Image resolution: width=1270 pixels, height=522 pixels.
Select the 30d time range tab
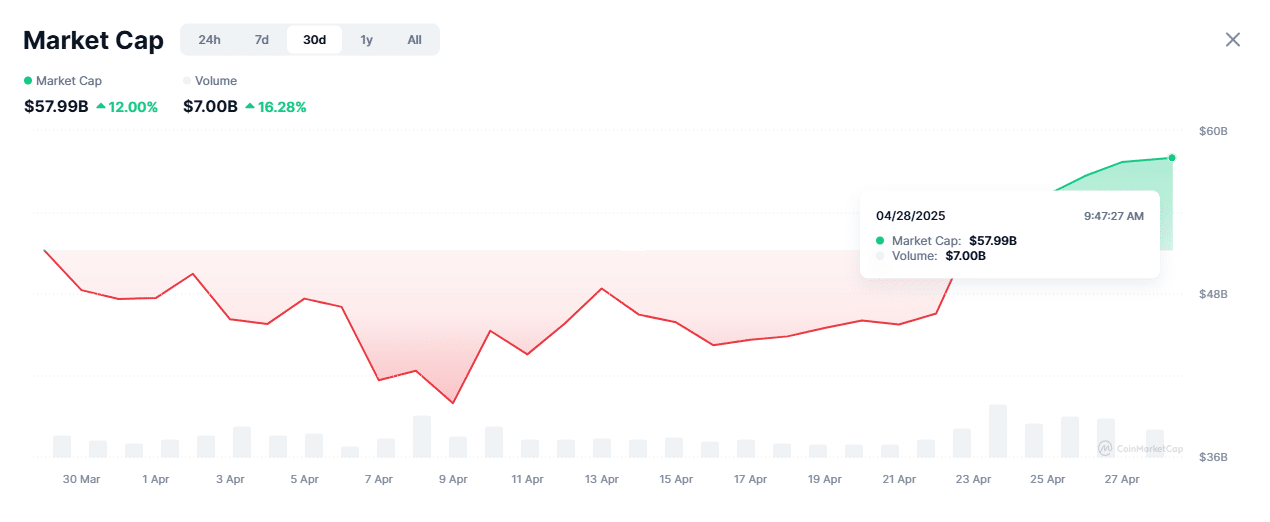point(314,40)
